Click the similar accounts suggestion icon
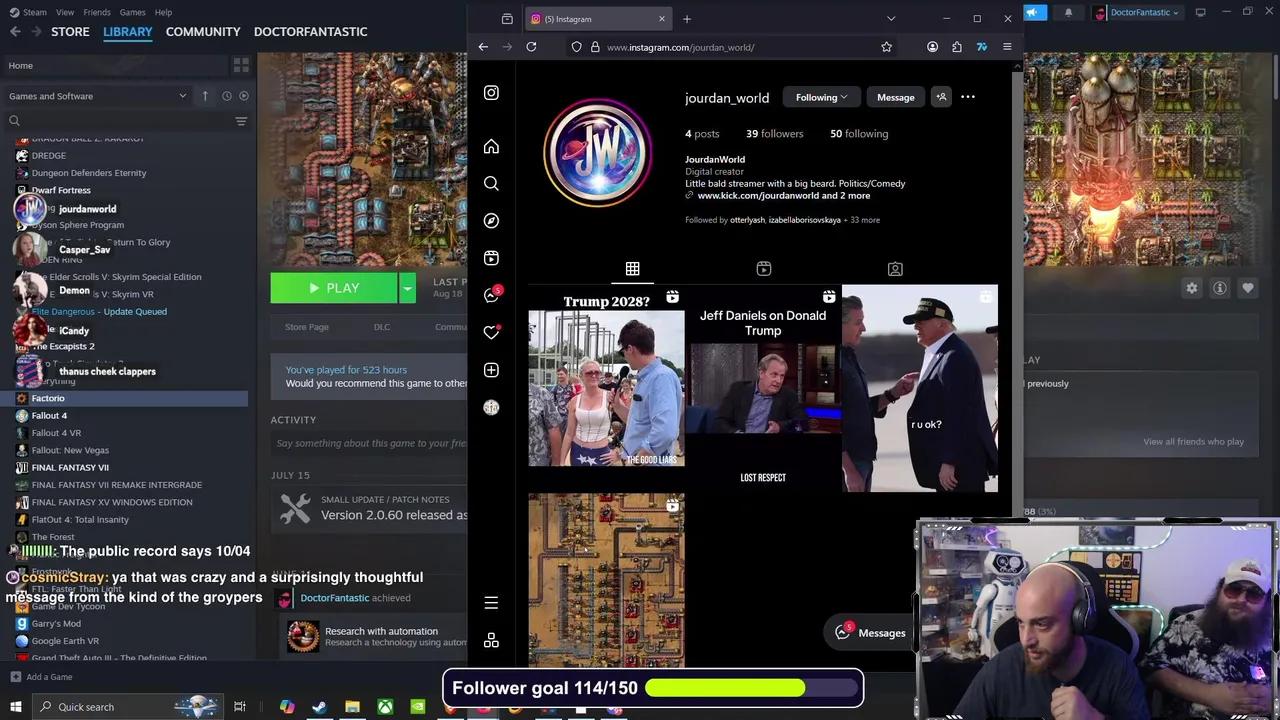Image resolution: width=1280 pixels, height=720 pixels. coord(941,97)
